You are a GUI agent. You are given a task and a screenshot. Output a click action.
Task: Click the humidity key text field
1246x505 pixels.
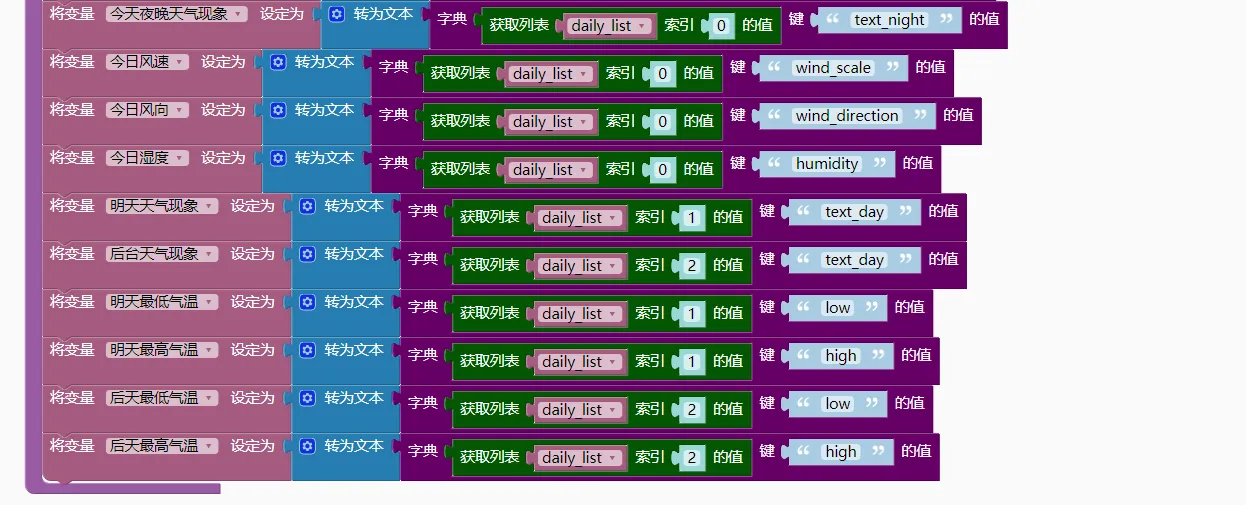click(x=826, y=164)
